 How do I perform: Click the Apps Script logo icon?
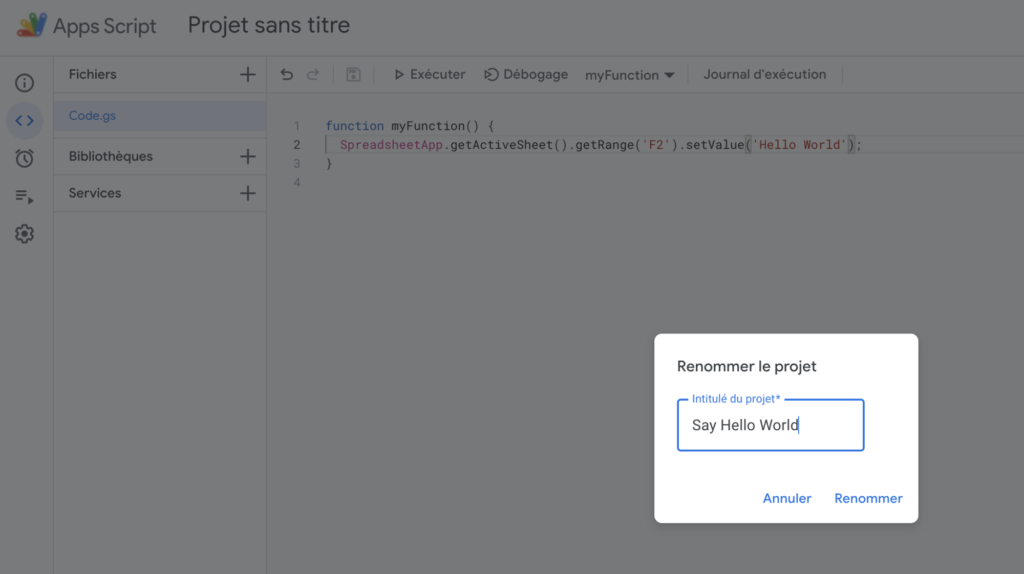(32, 26)
